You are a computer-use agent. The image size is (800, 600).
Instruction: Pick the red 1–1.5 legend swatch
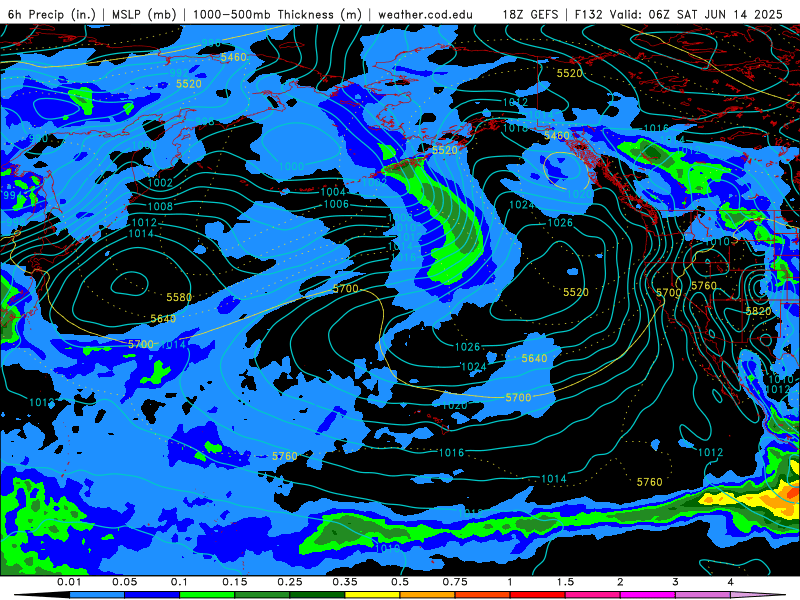(x=538, y=595)
